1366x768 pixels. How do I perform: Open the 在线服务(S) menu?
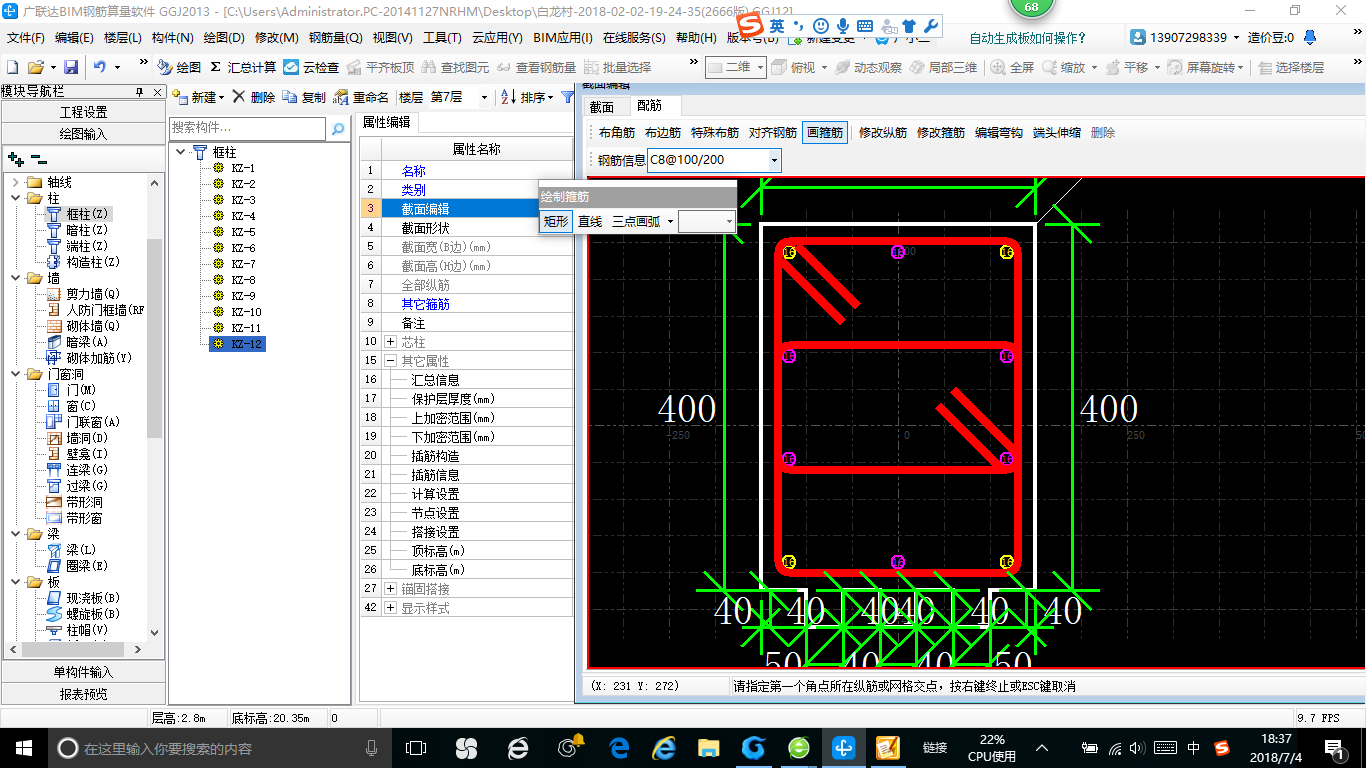[634, 38]
